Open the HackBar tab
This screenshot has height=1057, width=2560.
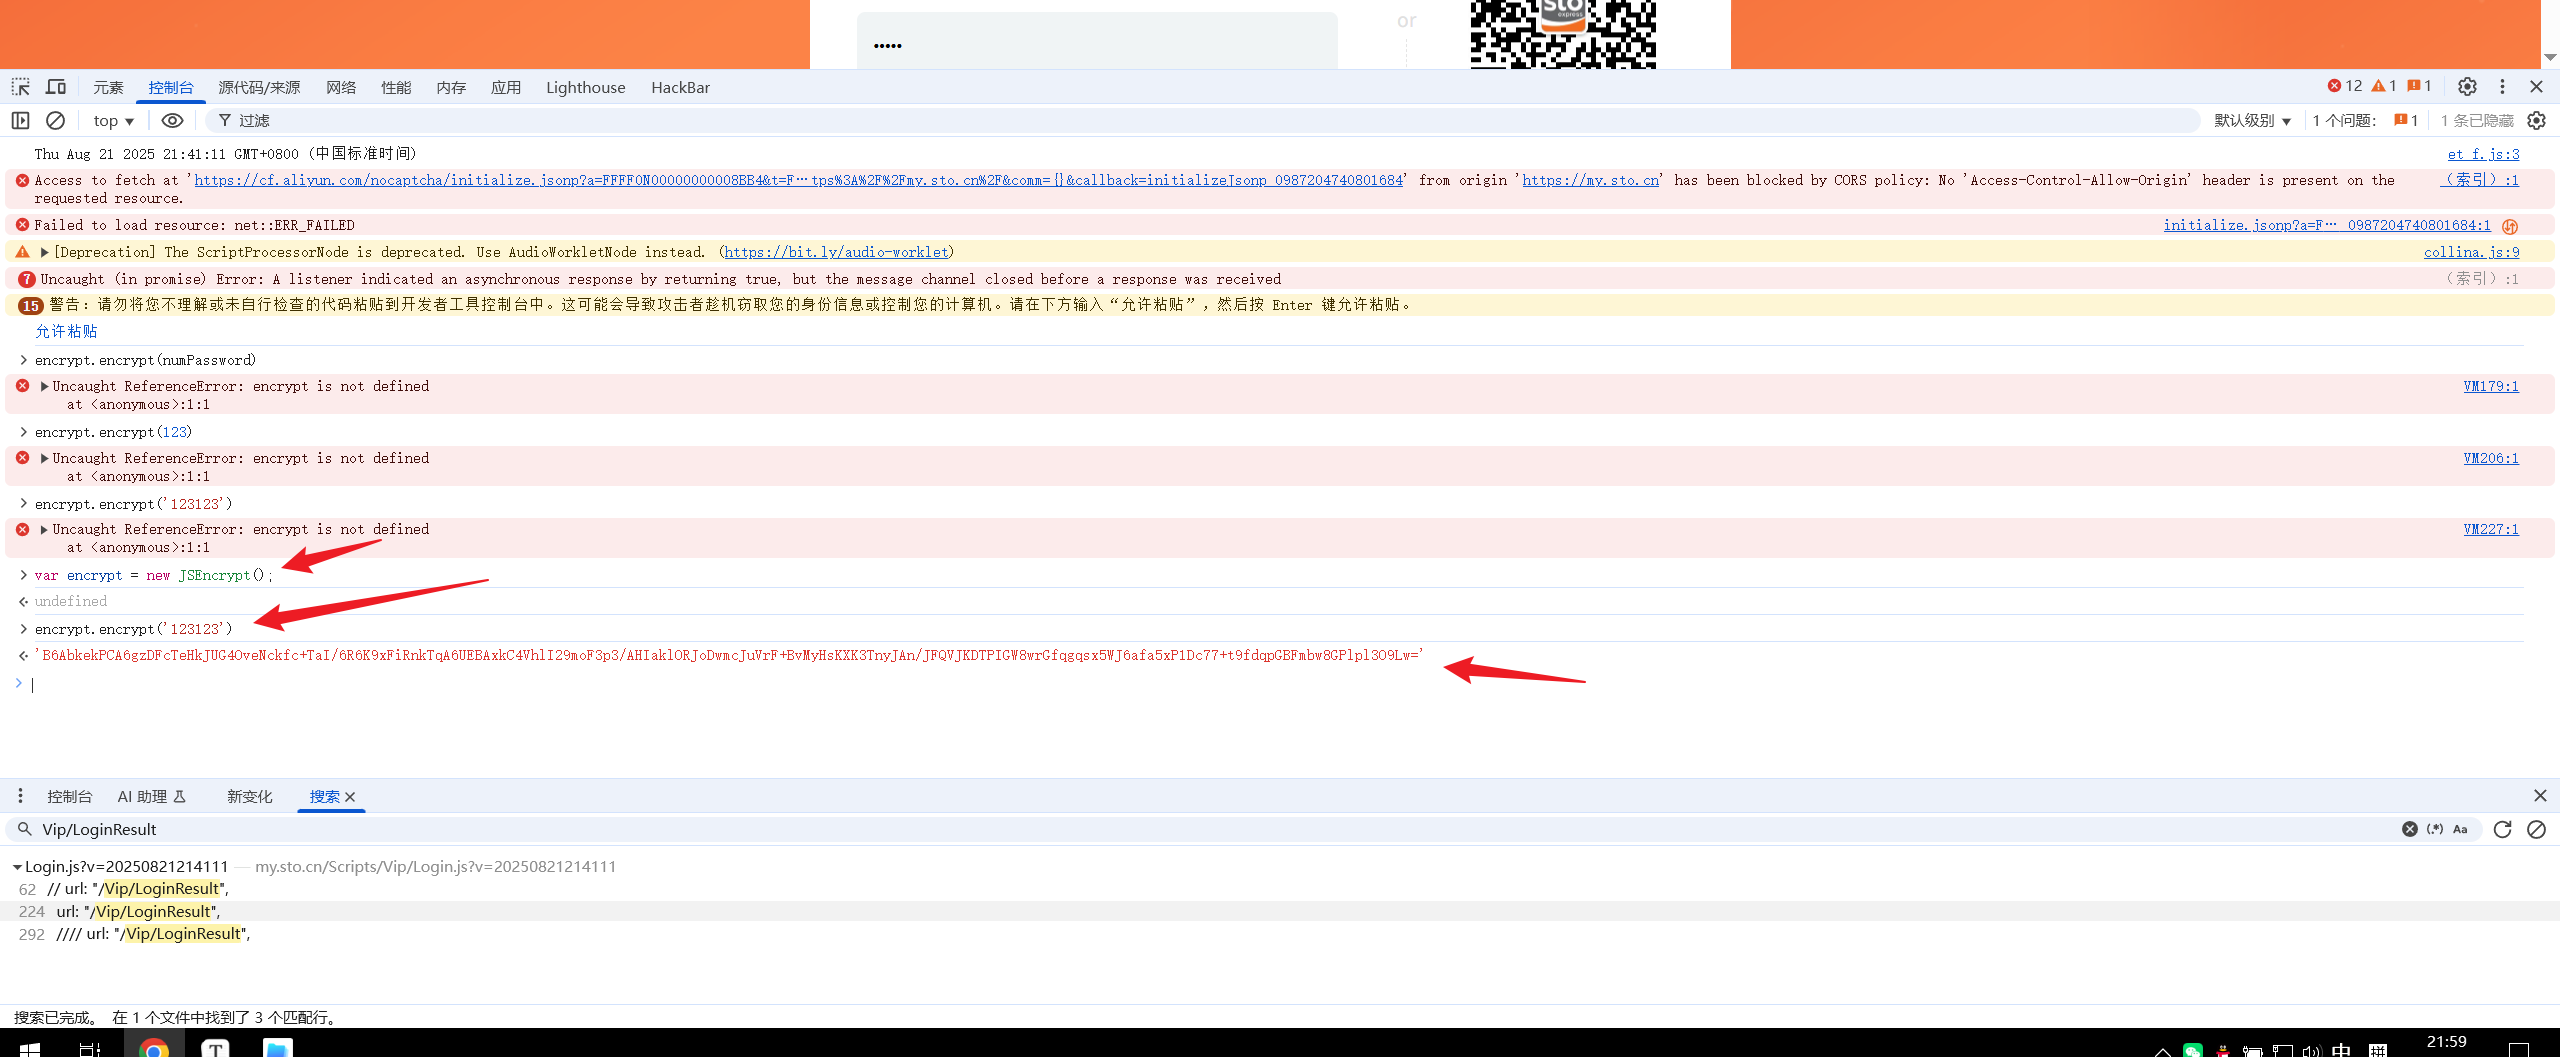point(680,88)
